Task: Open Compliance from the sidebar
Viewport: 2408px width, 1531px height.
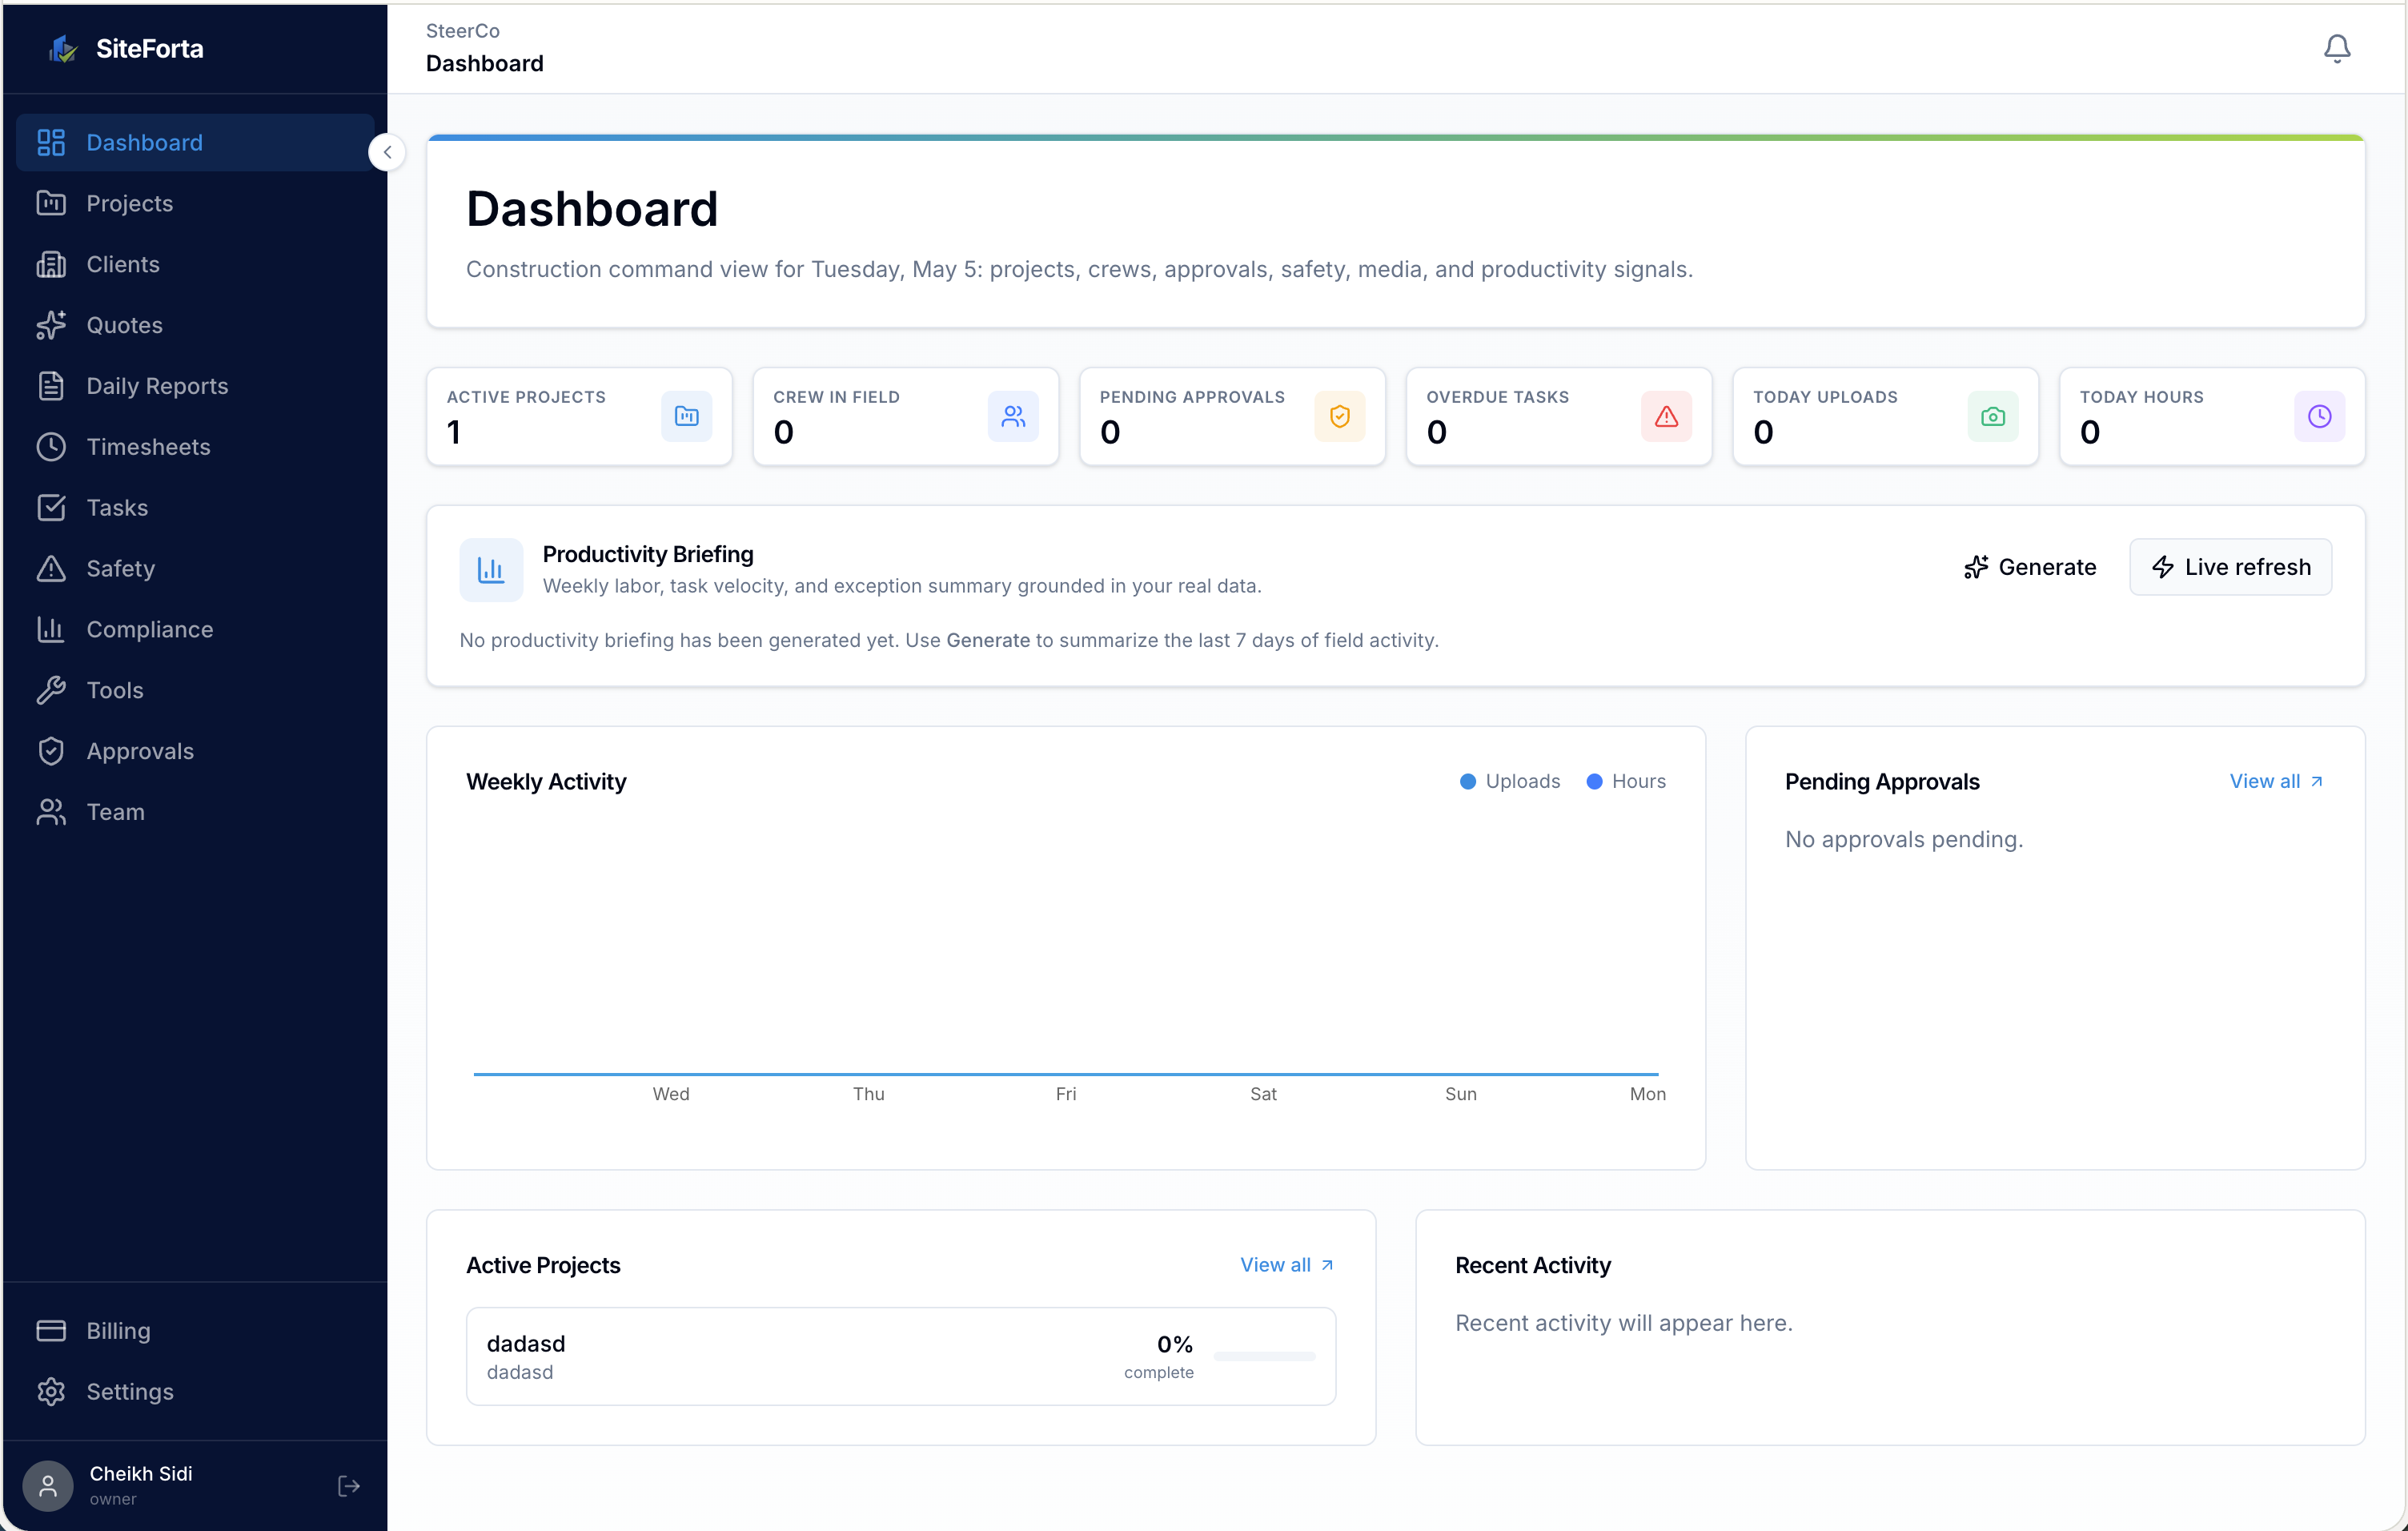Action: (195, 629)
